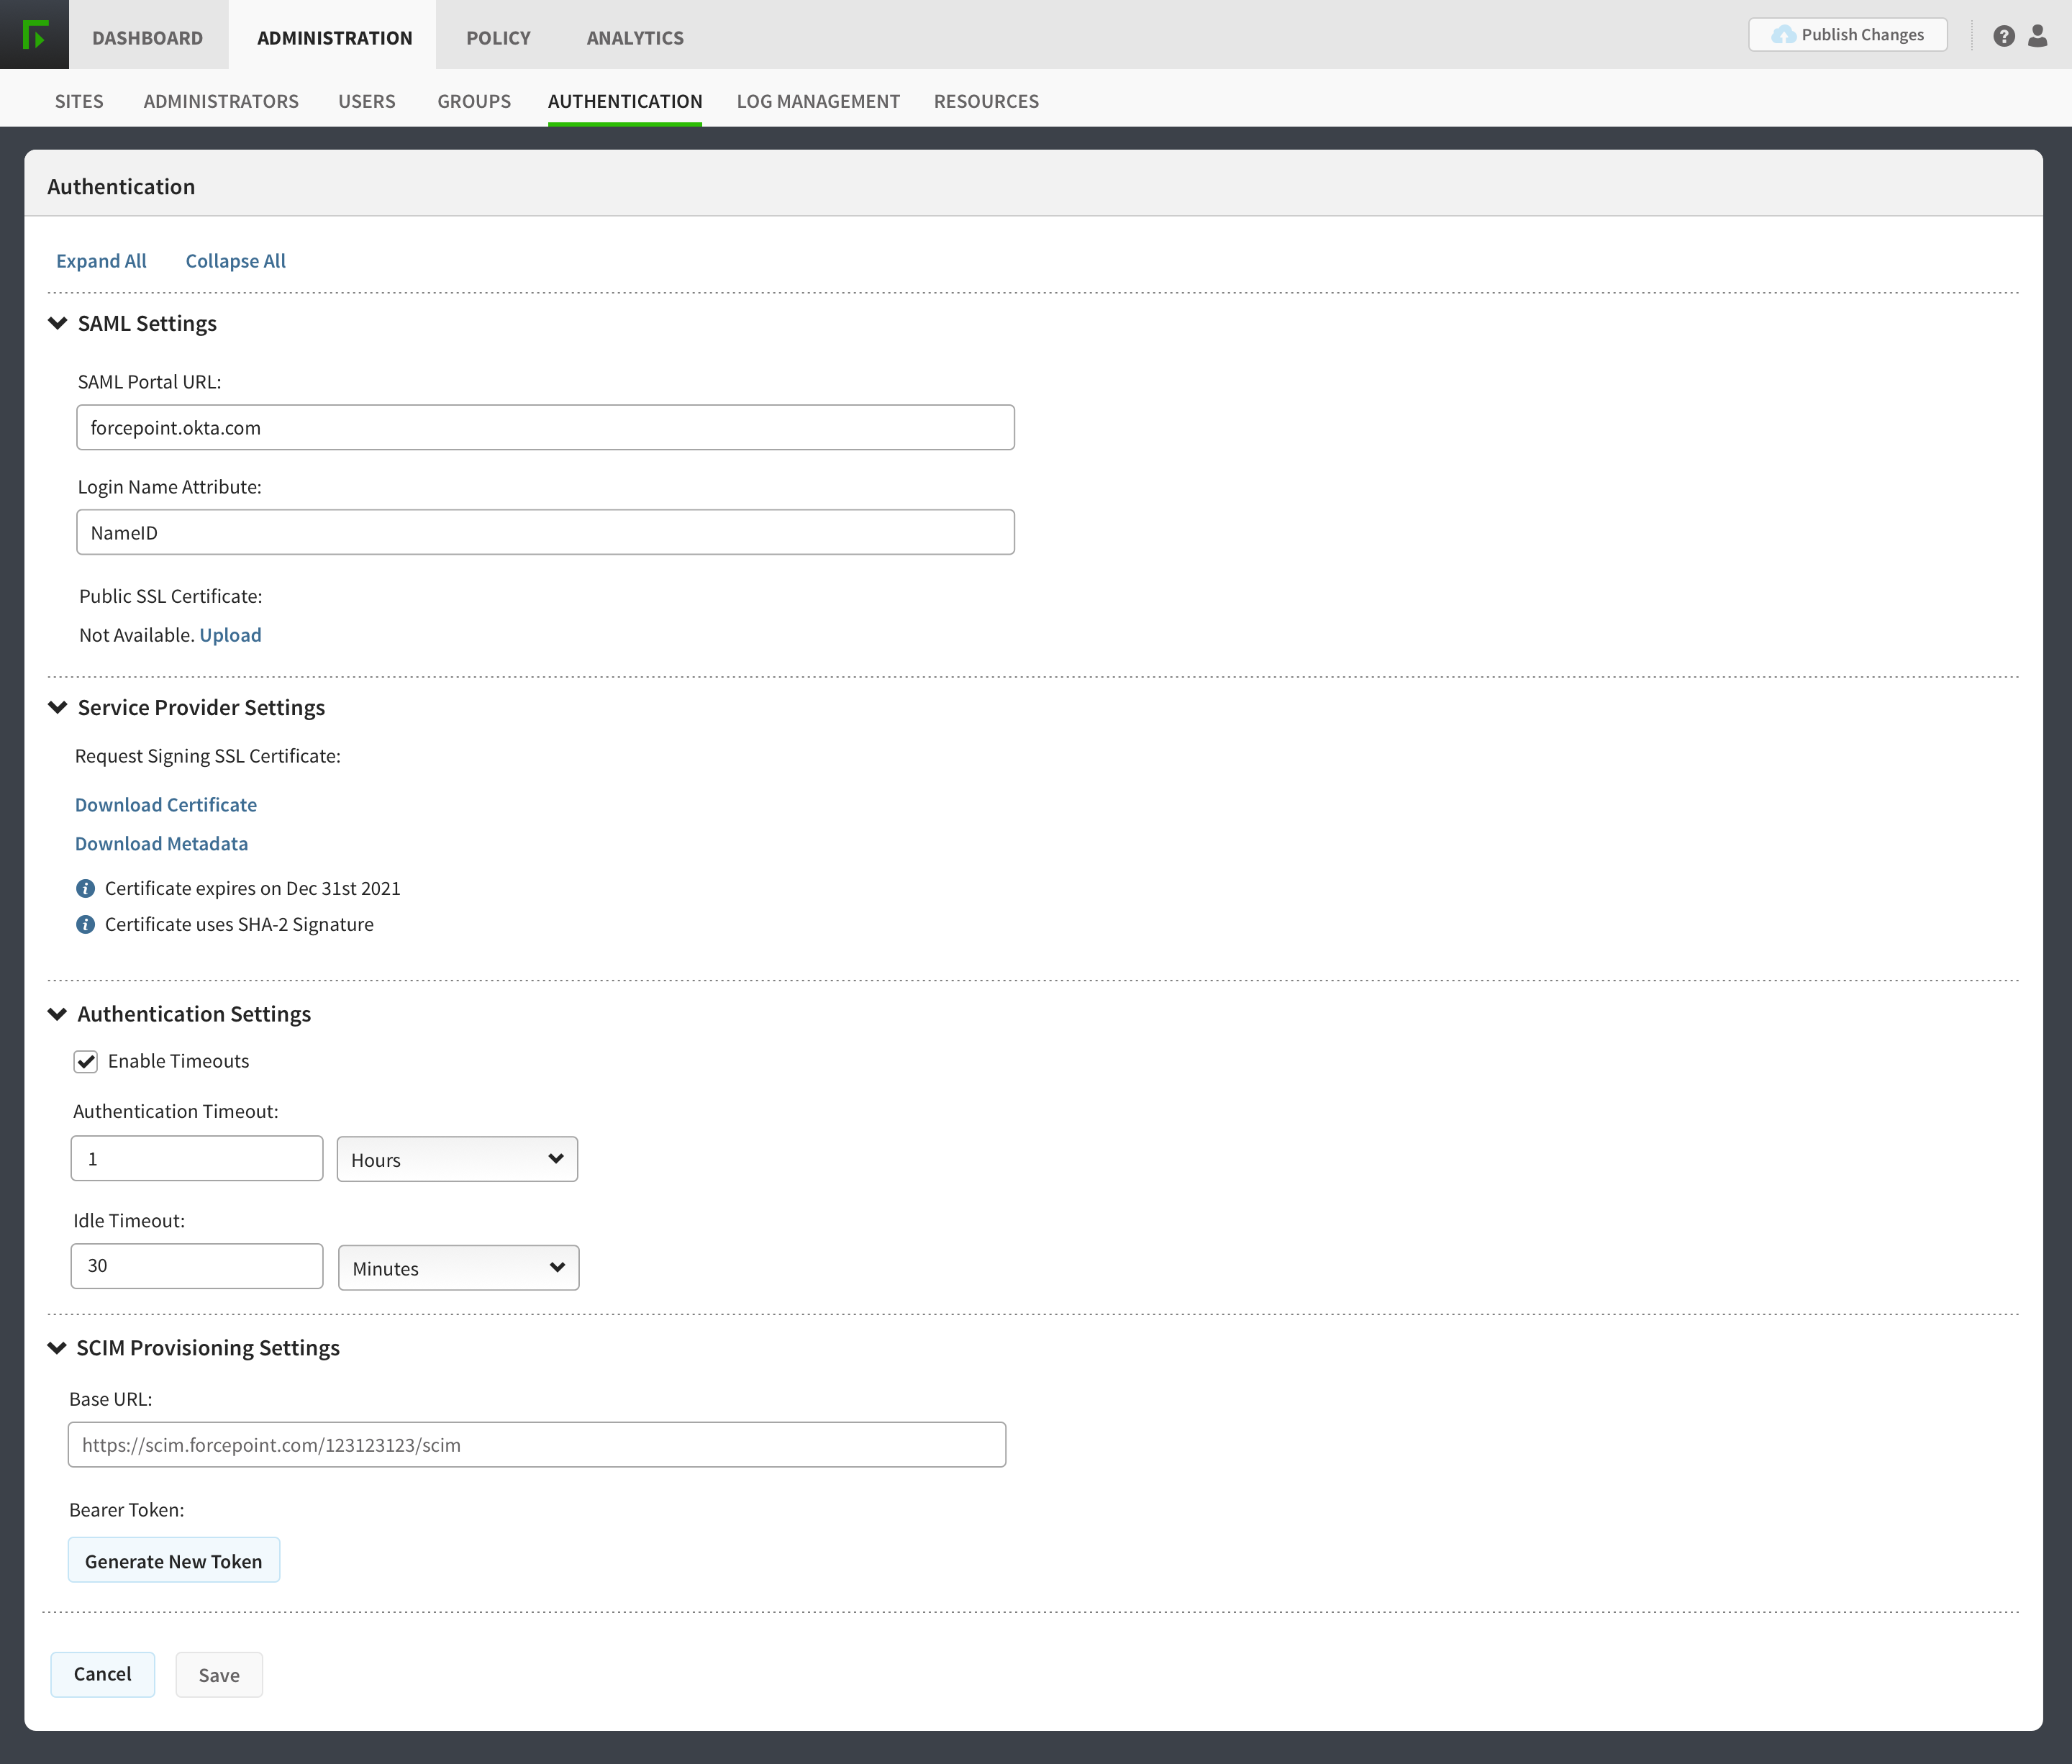Screen dimensions: 2072x1764
Task: Focus the SAML Portal URL field
Action: tap(545, 428)
